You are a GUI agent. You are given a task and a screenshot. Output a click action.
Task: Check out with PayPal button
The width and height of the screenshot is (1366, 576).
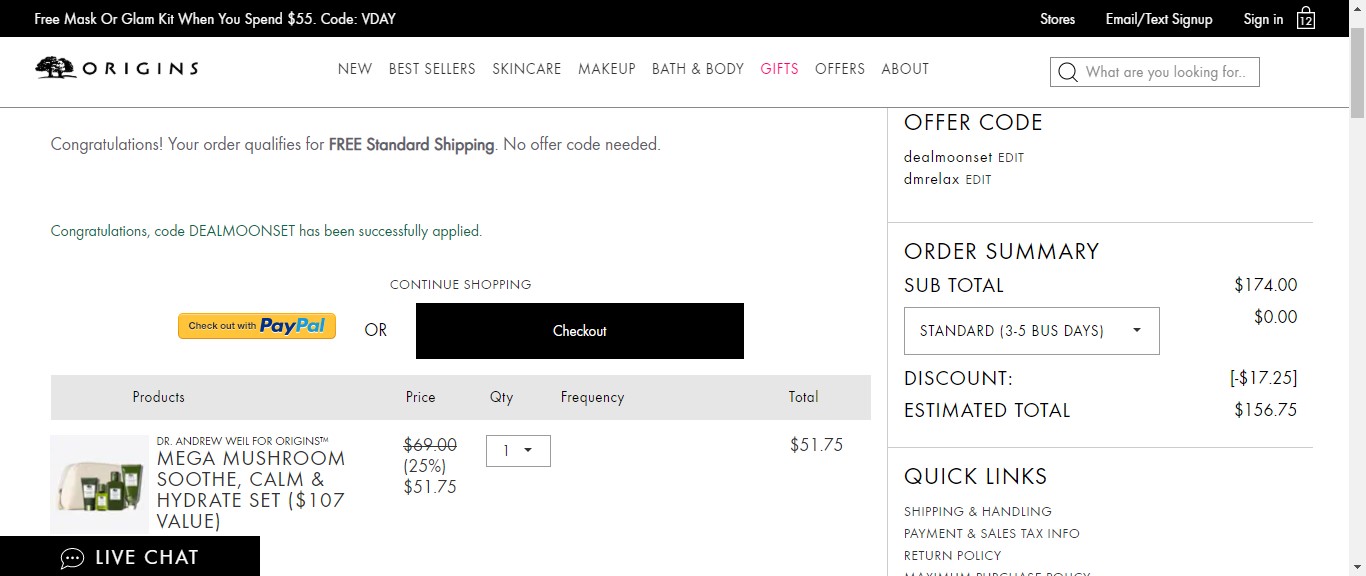(257, 326)
